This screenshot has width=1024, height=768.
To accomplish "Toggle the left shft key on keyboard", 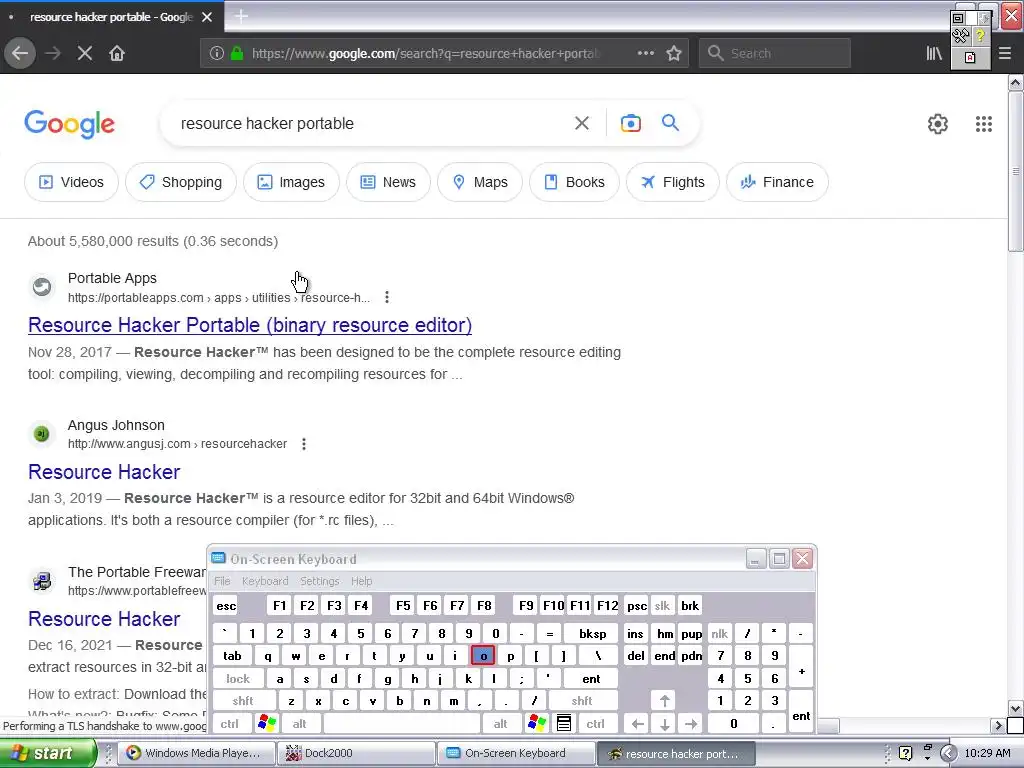I will point(242,701).
